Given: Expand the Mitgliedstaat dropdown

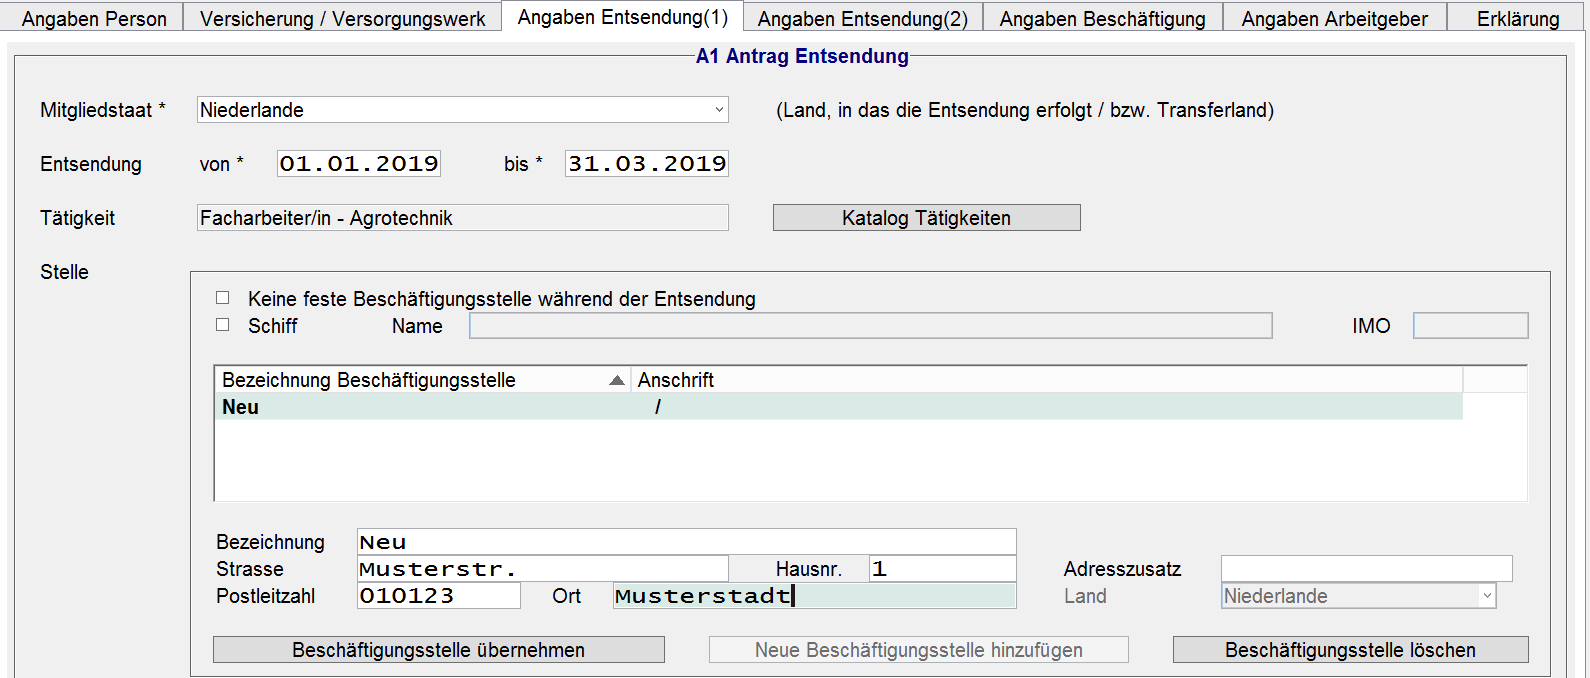Looking at the screenshot, I should tap(719, 110).
